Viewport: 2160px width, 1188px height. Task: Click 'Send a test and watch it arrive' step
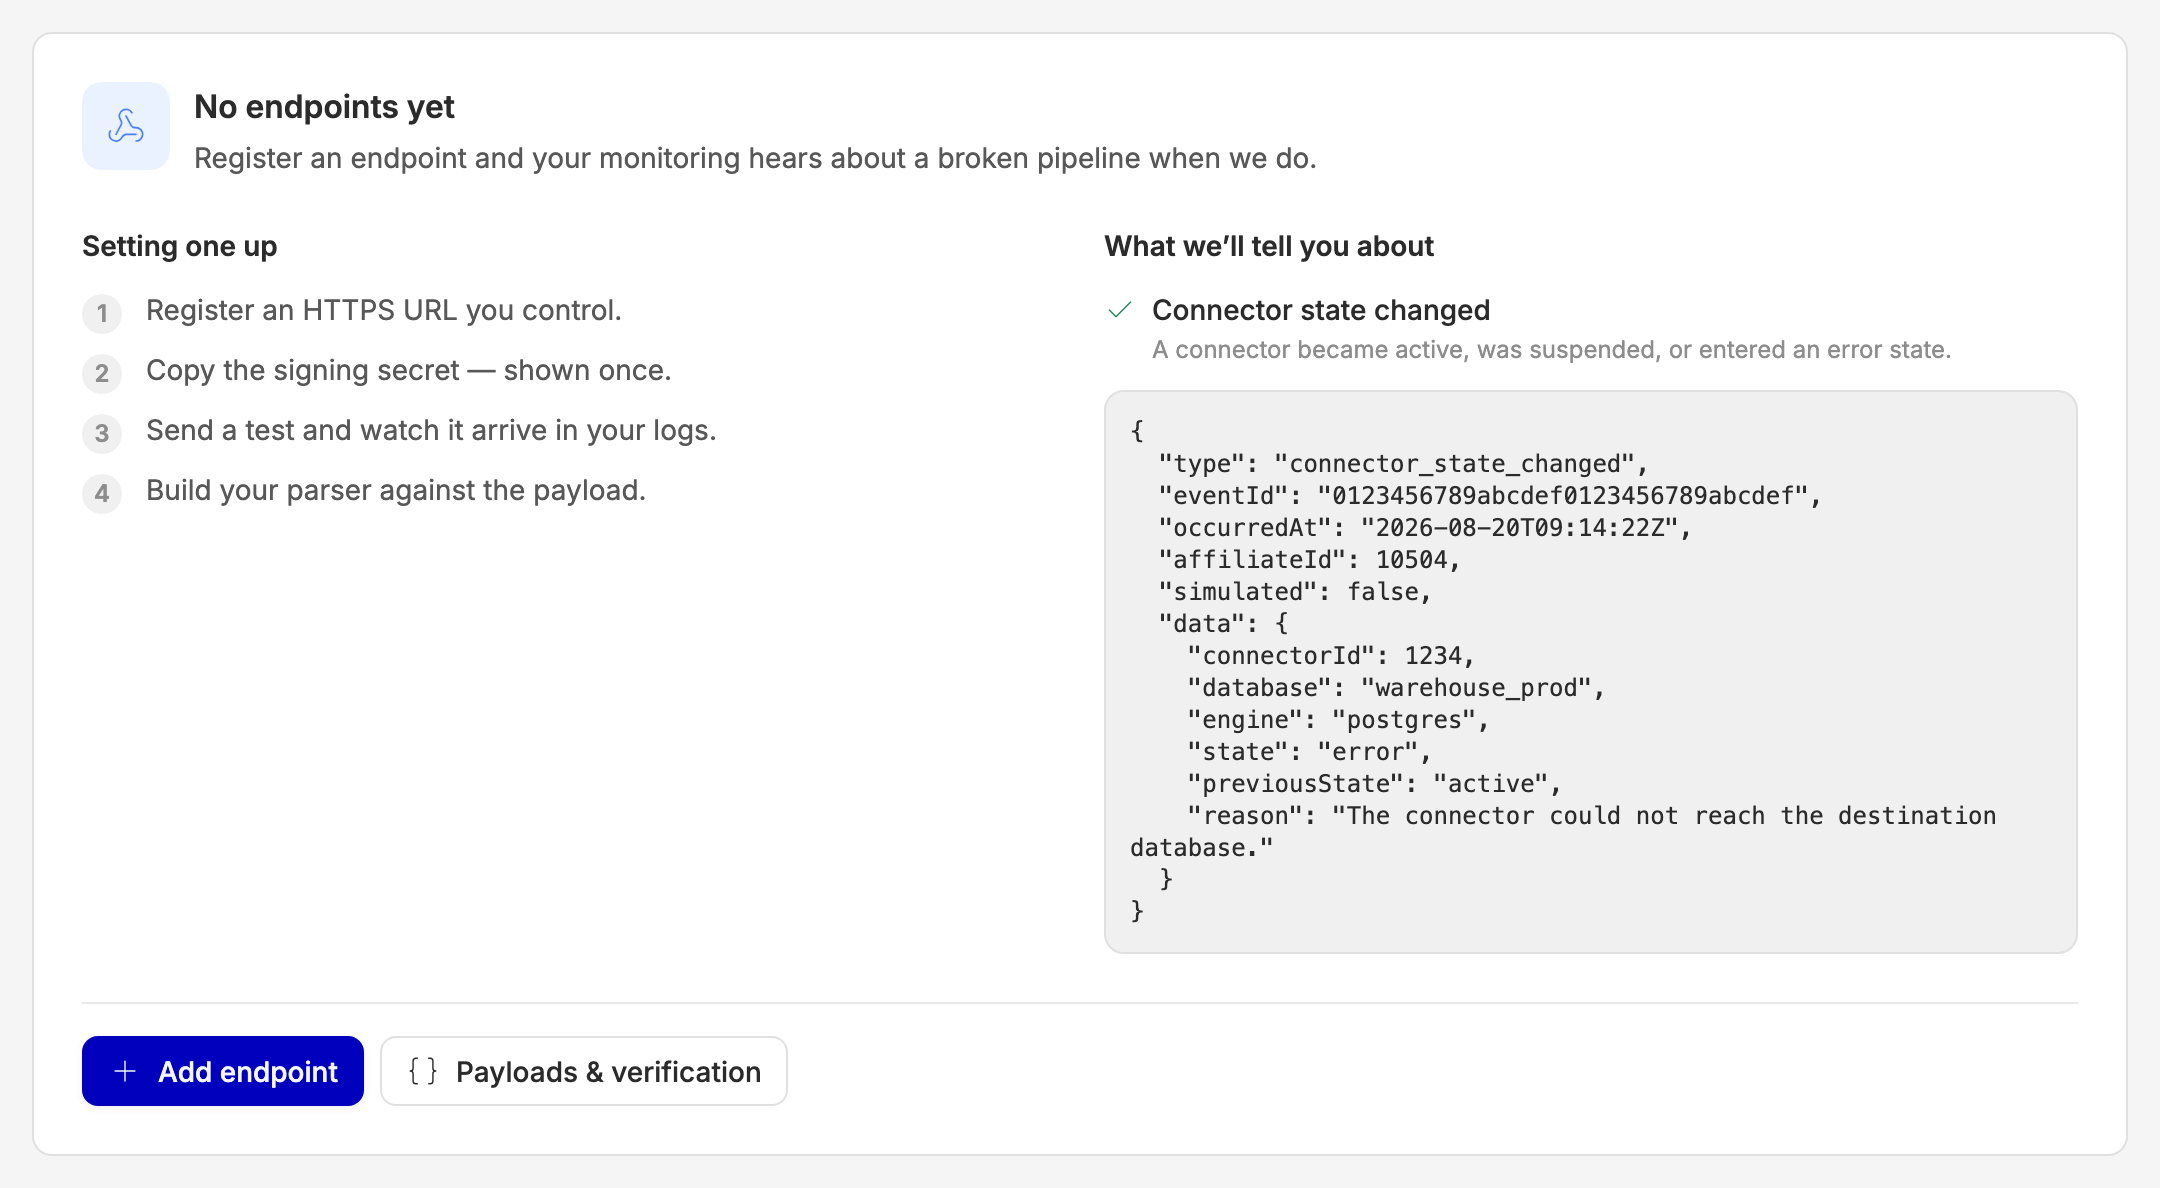pos(431,431)
